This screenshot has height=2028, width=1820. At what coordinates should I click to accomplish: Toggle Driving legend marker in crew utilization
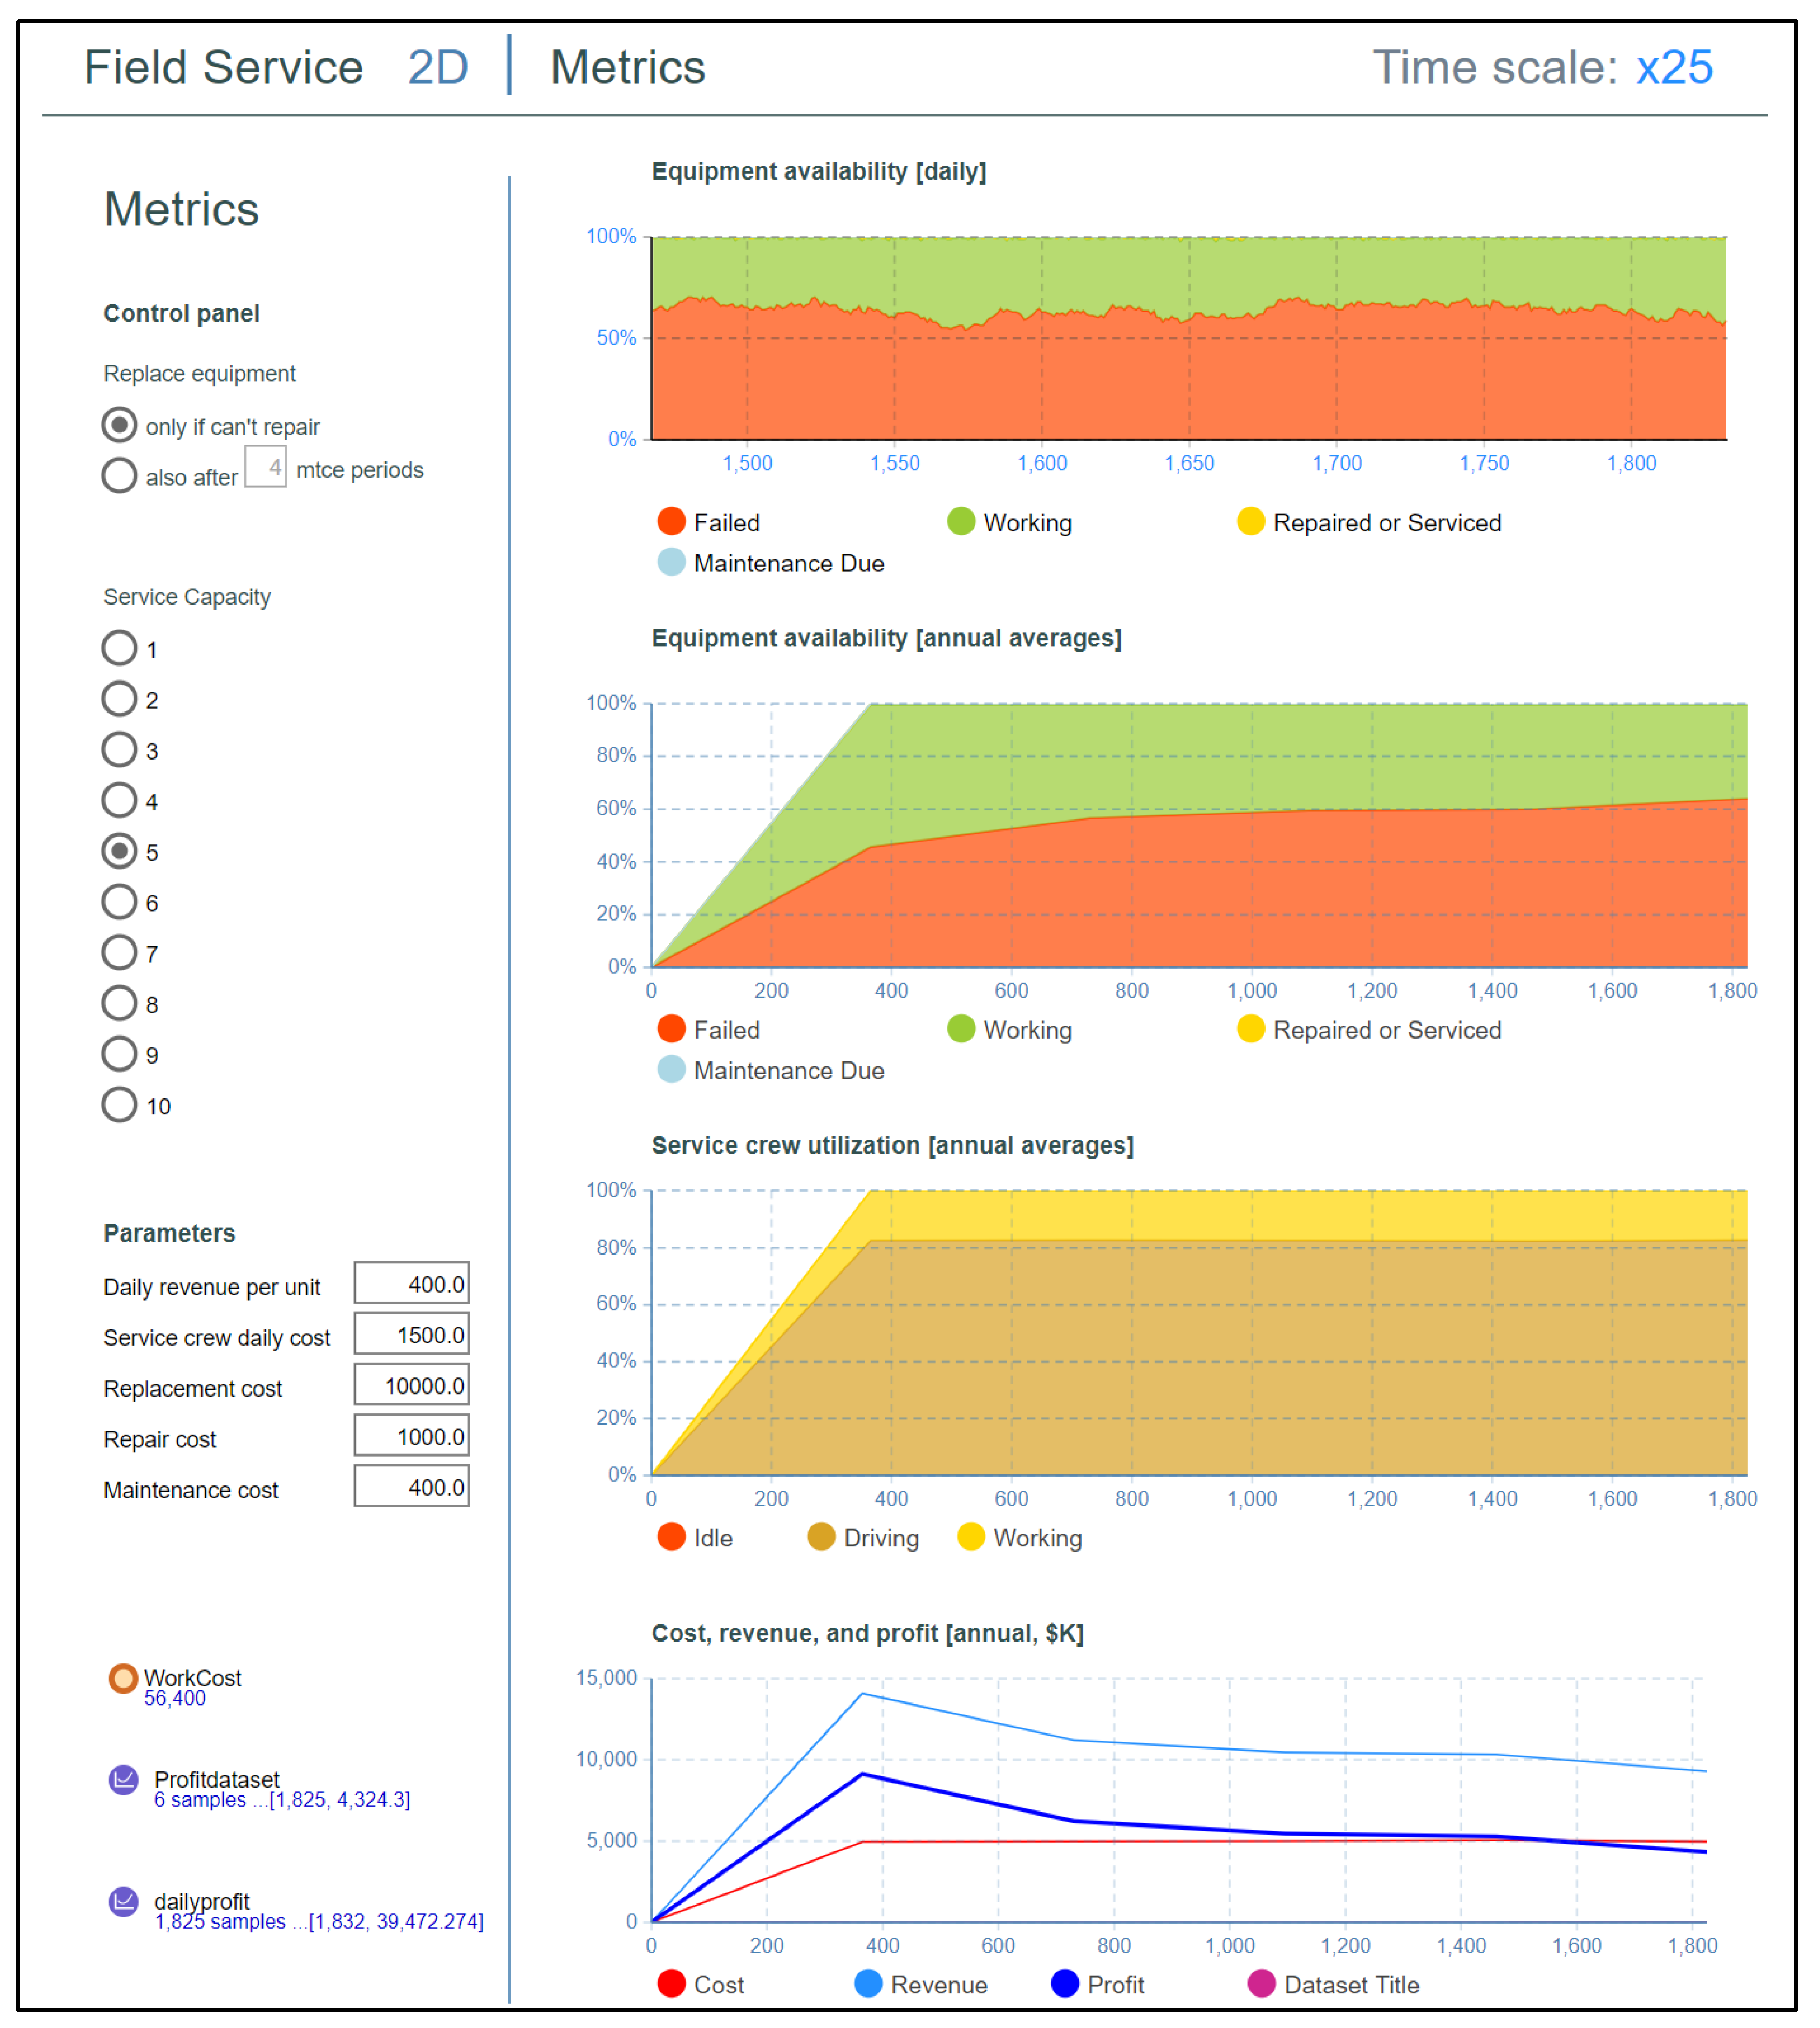tap(821, 1537)
